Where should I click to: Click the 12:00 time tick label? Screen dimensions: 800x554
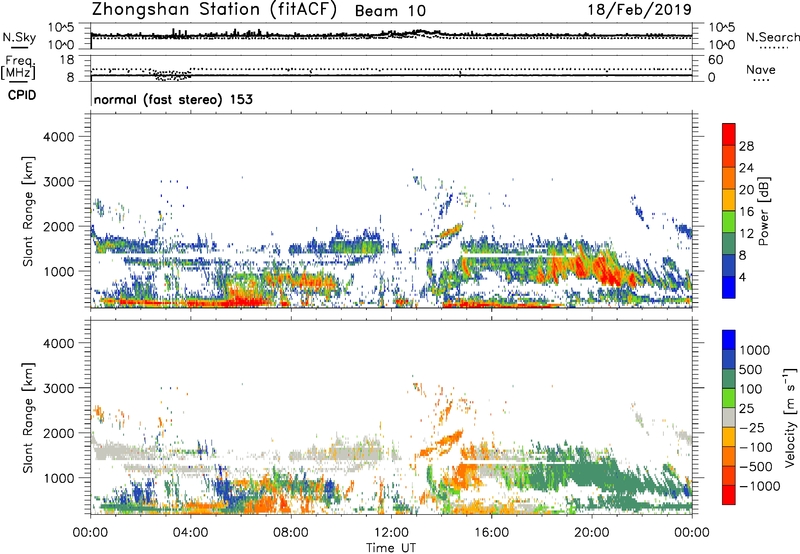point(391,533)
